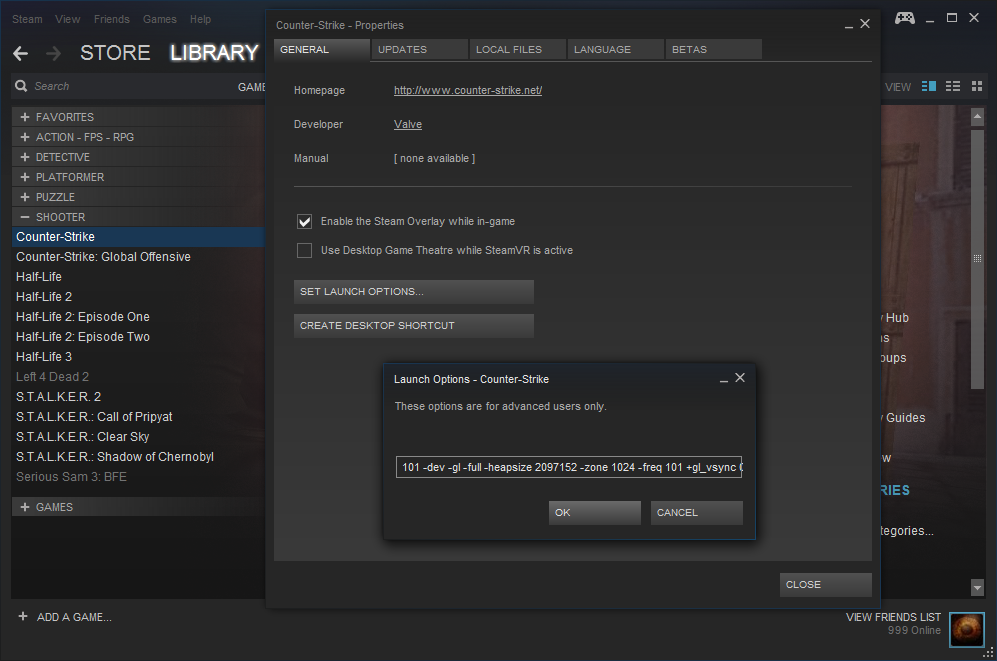Toggle Enable the Steam Overlay checkbox
The width and height of the screenshot is (997, 661).
pyautogui.click(x=305, y=221)
